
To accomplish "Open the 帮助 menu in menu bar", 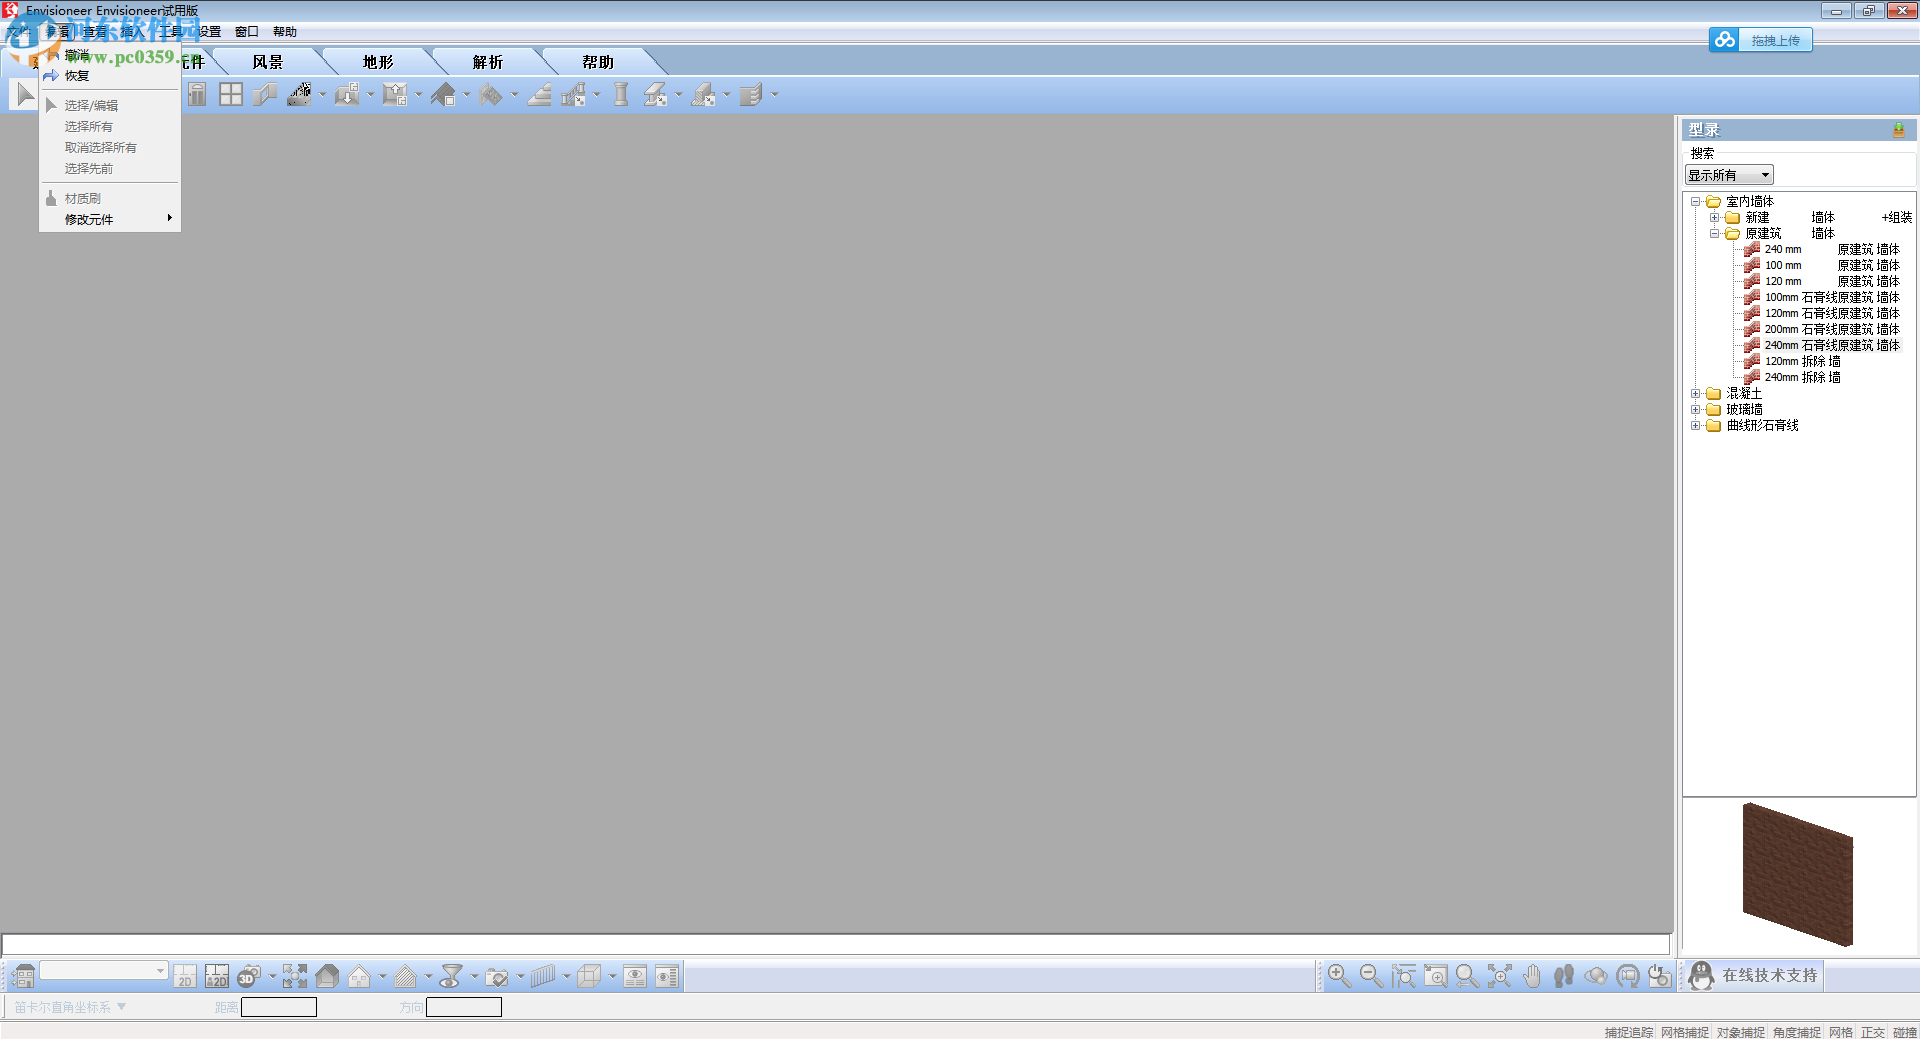I will coord(285,32).
